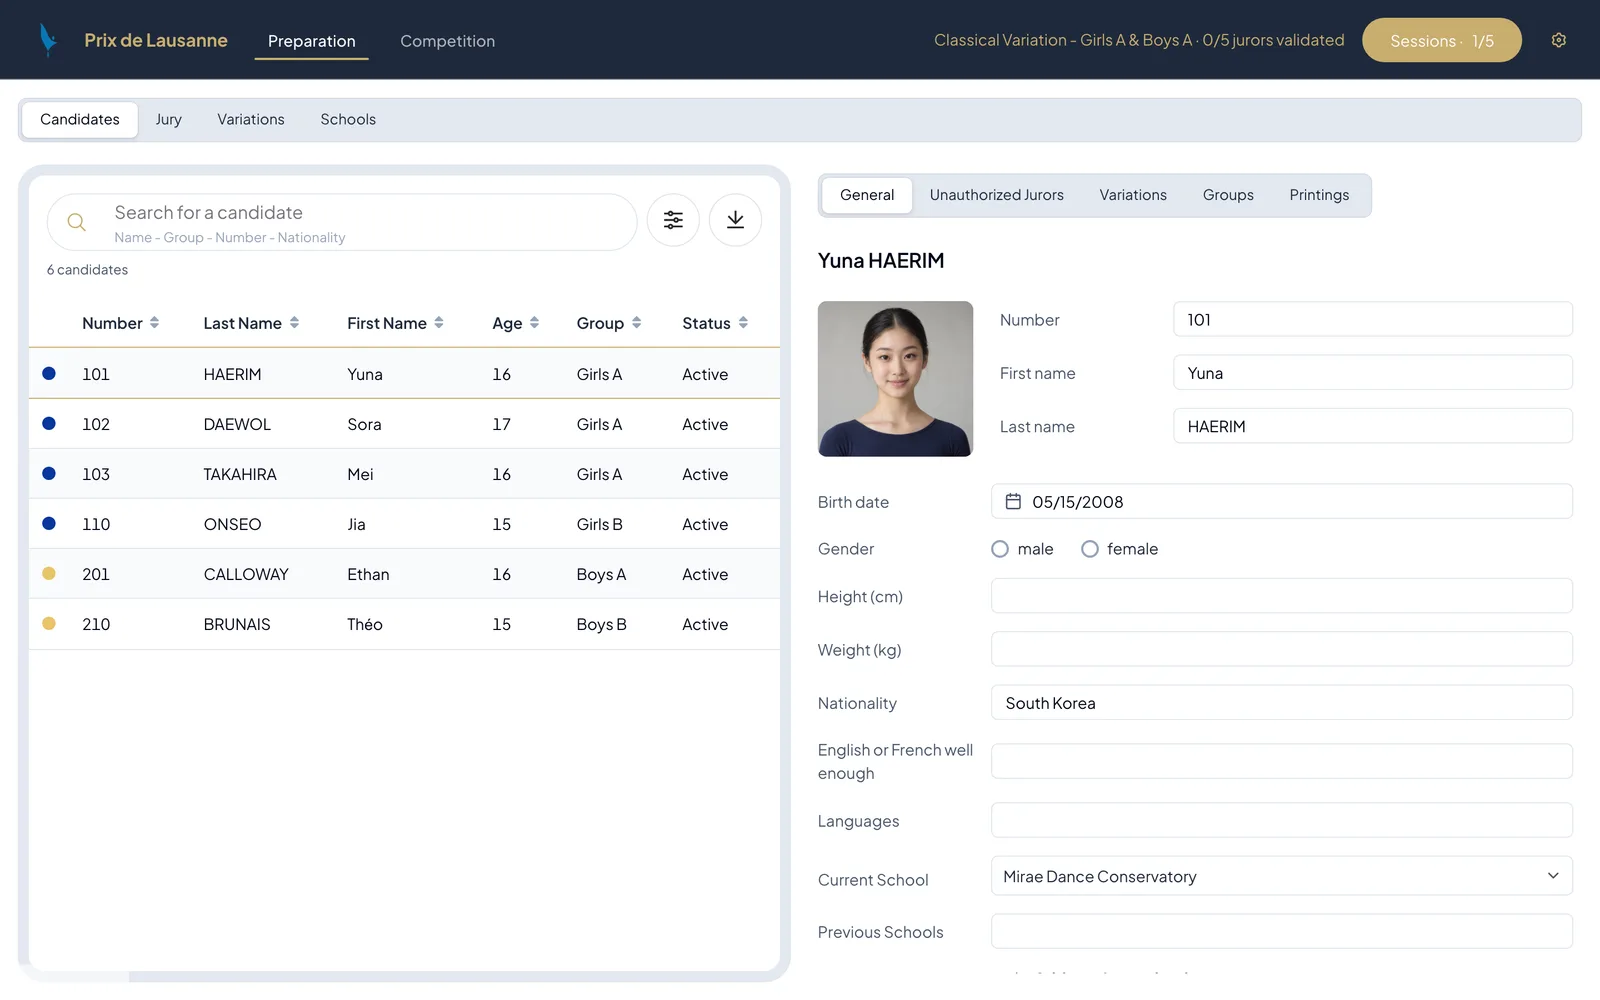Click the Prix de Lausanne bird logo
The image size is (1600, 1000).
pos(47,40)
